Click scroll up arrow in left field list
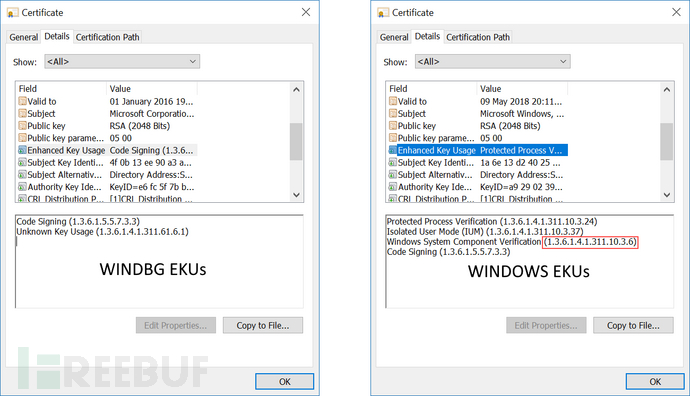 point(296,90)
